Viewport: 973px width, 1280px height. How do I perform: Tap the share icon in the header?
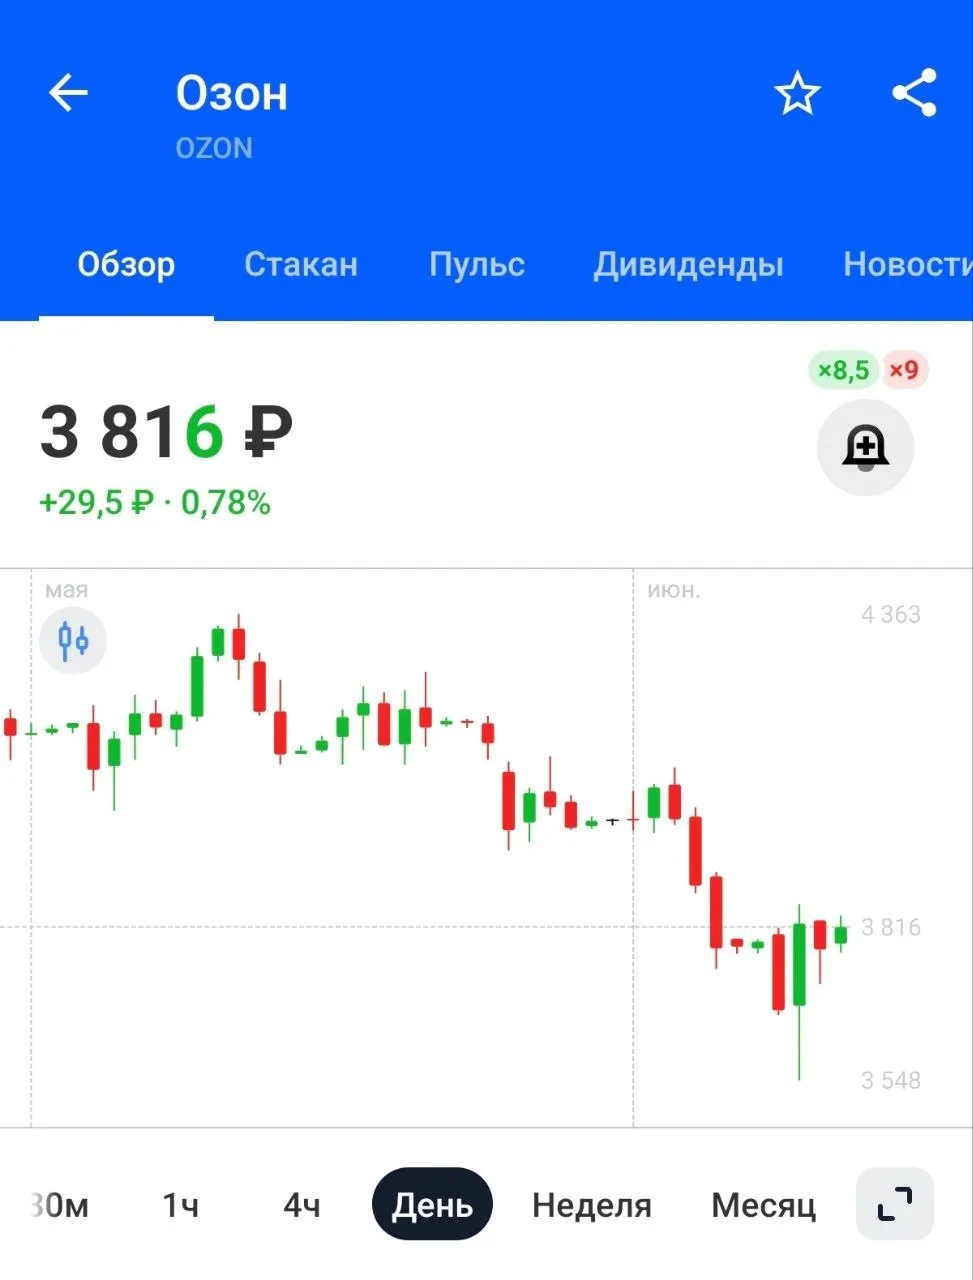(x=914, y=93)
